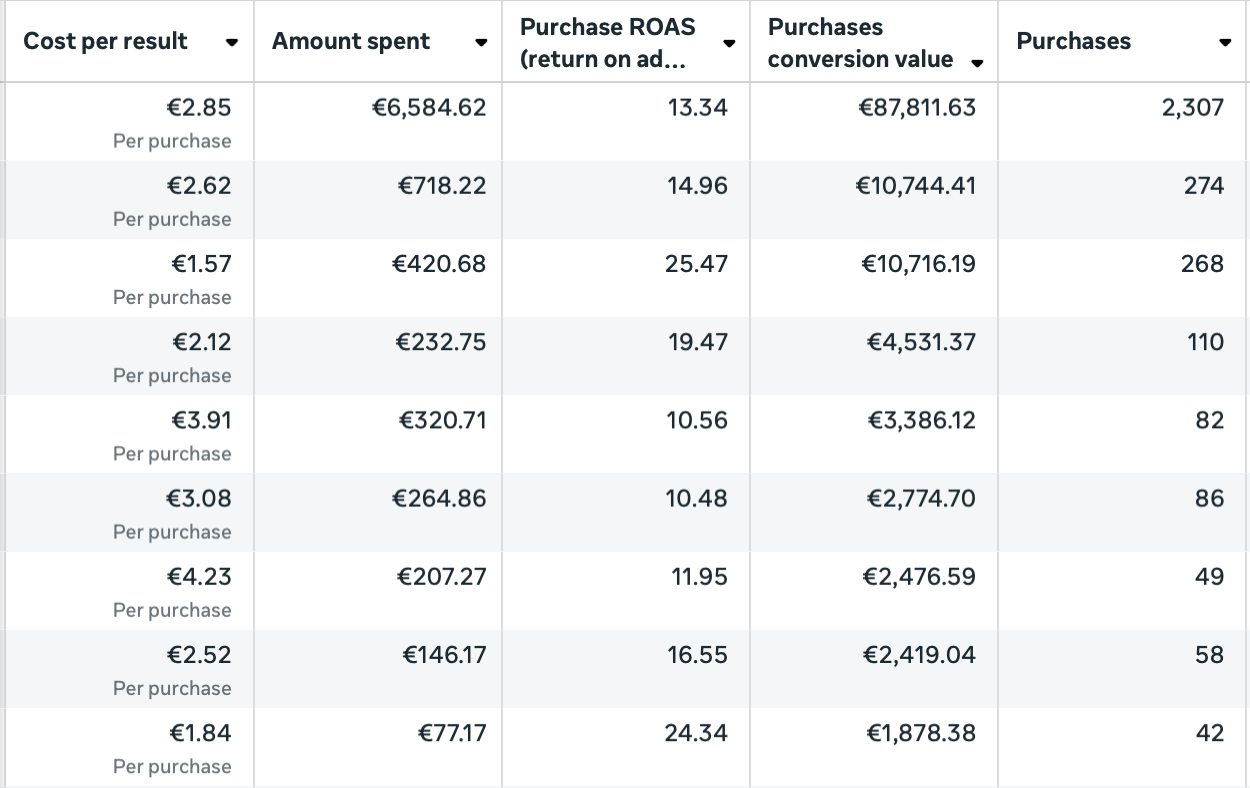Screen dimensions: 1250x788
Task: Click the 2,307 purchases cell
Action: pyautogui.click(x=1192, y=107)
